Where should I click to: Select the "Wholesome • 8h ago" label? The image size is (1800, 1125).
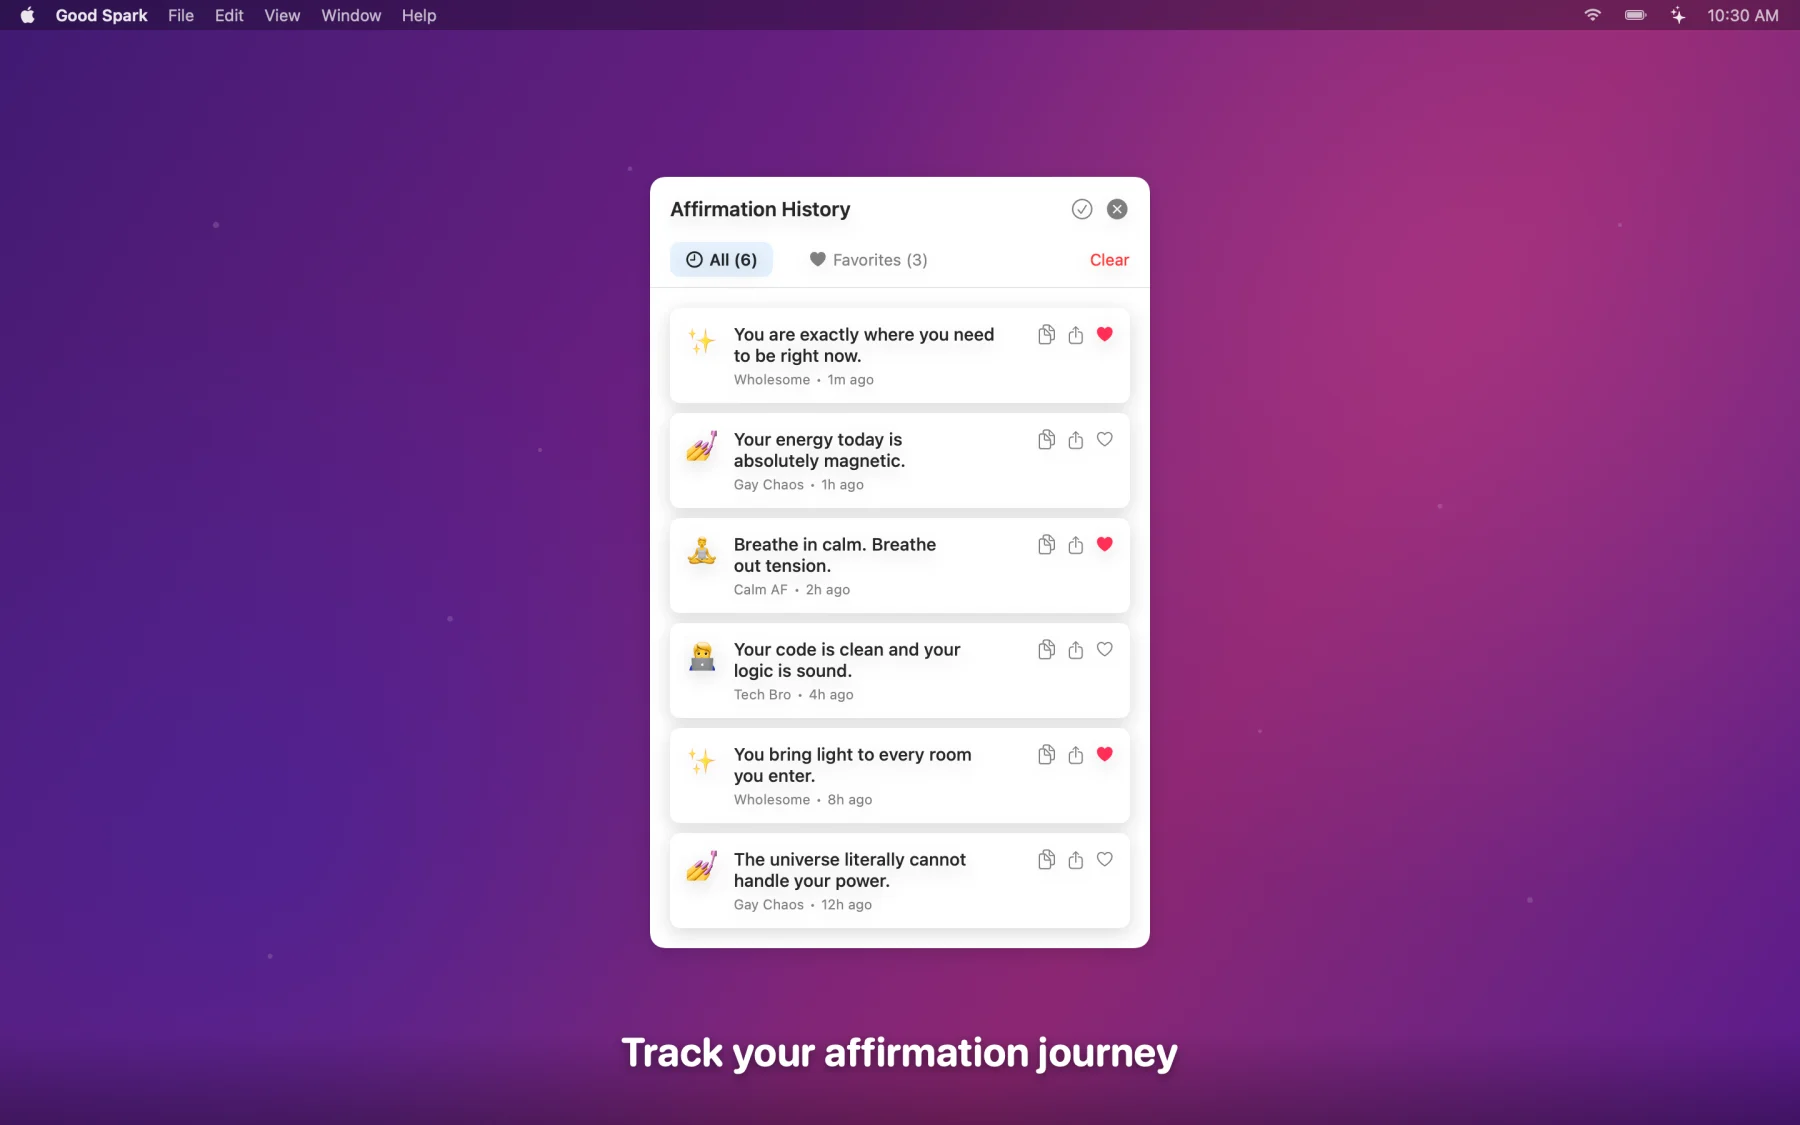tap(803, 800)
